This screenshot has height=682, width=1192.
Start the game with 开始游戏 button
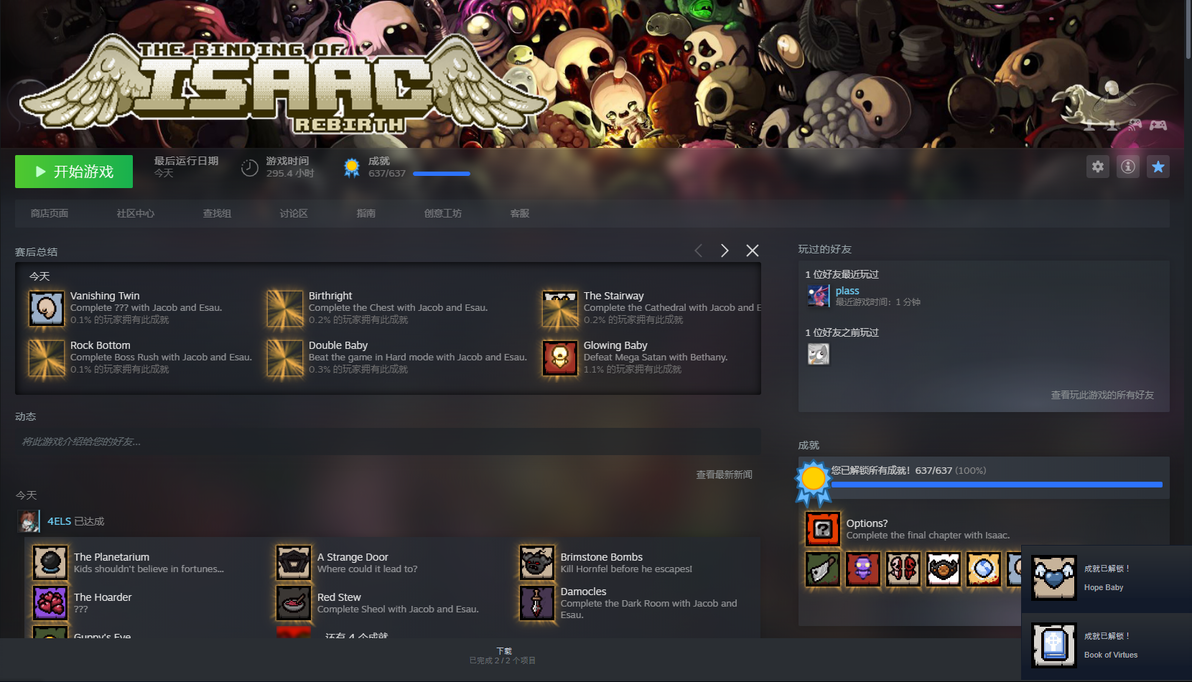[74, 171]
